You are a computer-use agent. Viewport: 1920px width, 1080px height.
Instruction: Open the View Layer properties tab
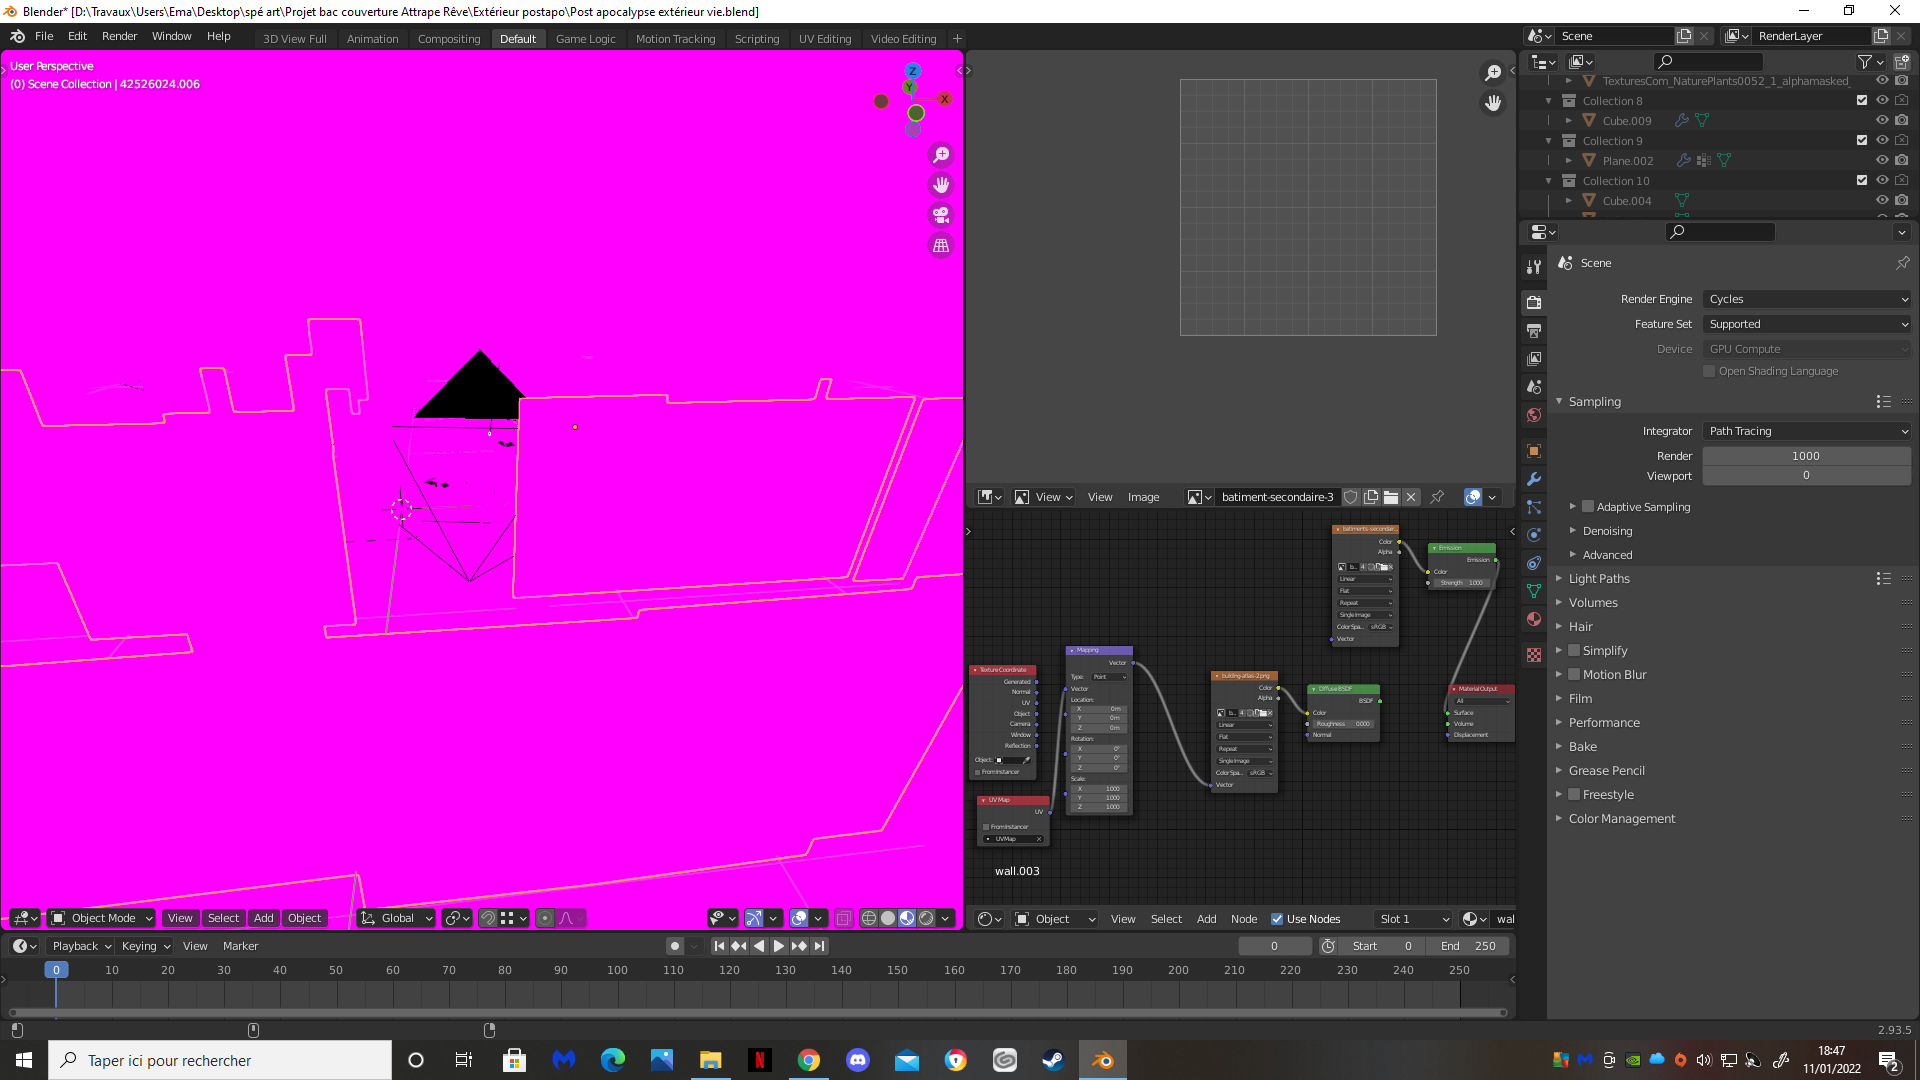click(x=1534, y=359)
